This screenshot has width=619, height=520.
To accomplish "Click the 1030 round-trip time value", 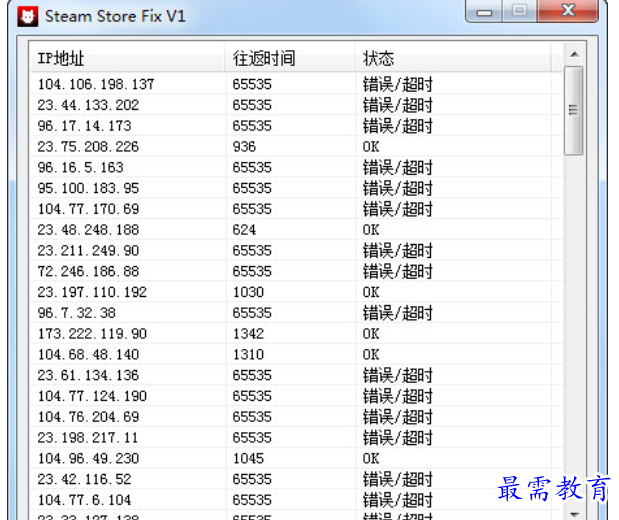I will point(248,292).
